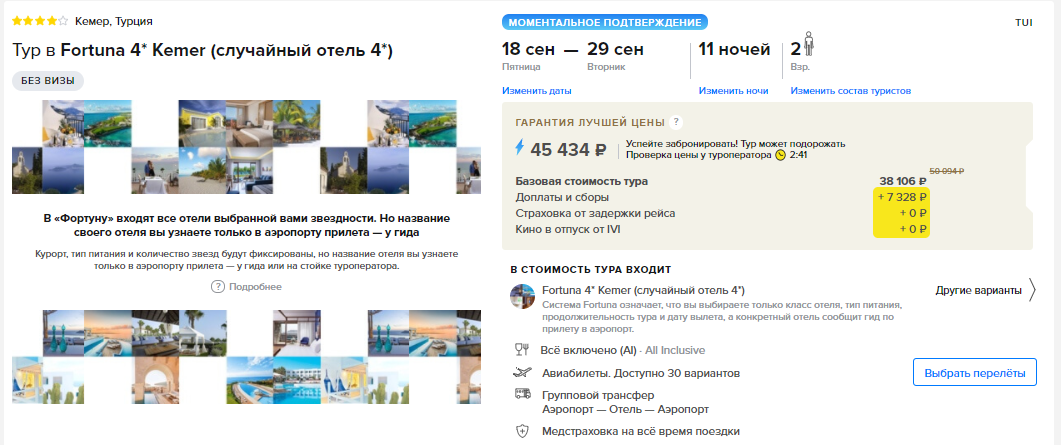Click the TUI tour operator label

pyautogui.click(x=1024, y=22)
